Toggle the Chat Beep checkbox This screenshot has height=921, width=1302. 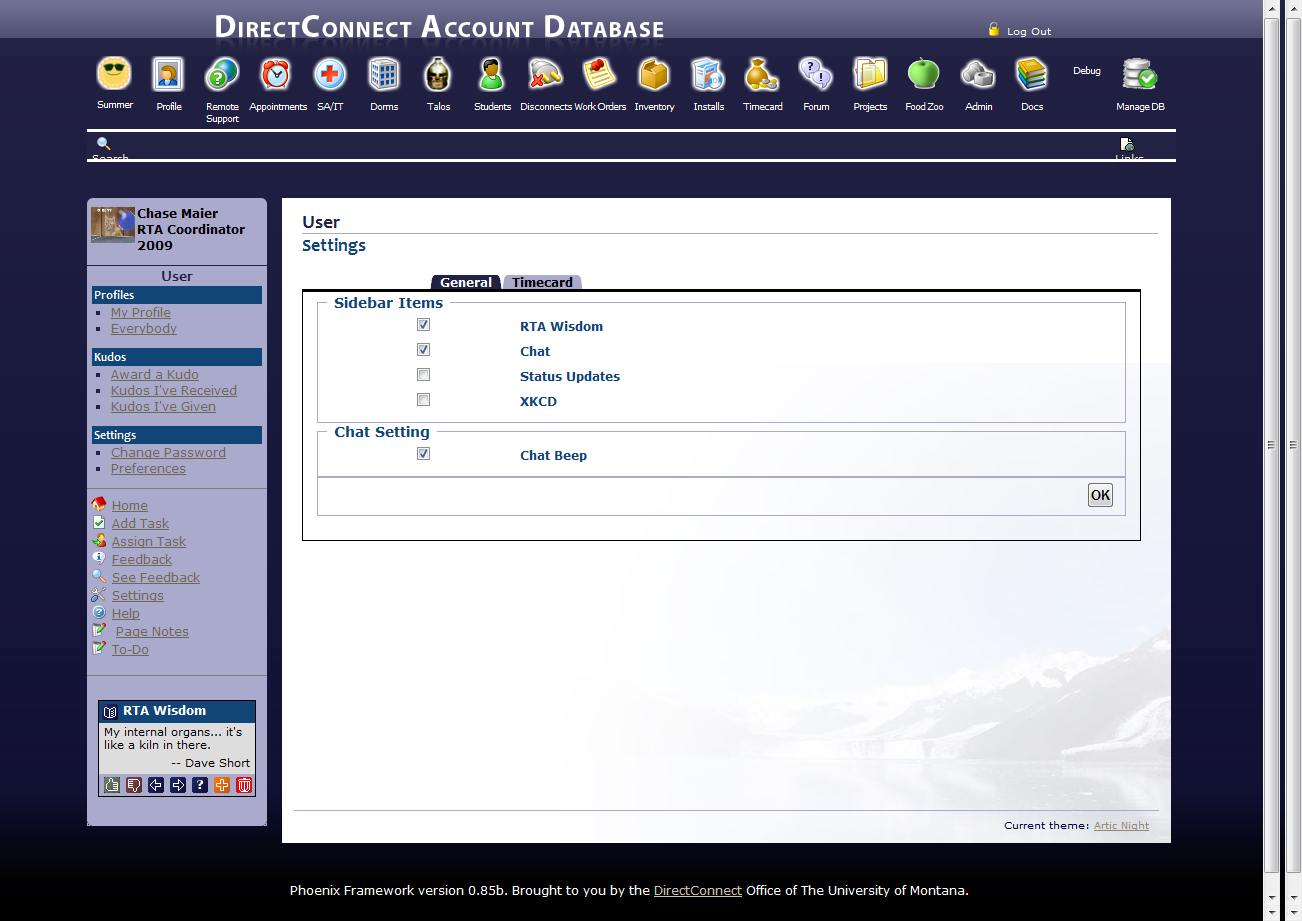tap(423, 454)
